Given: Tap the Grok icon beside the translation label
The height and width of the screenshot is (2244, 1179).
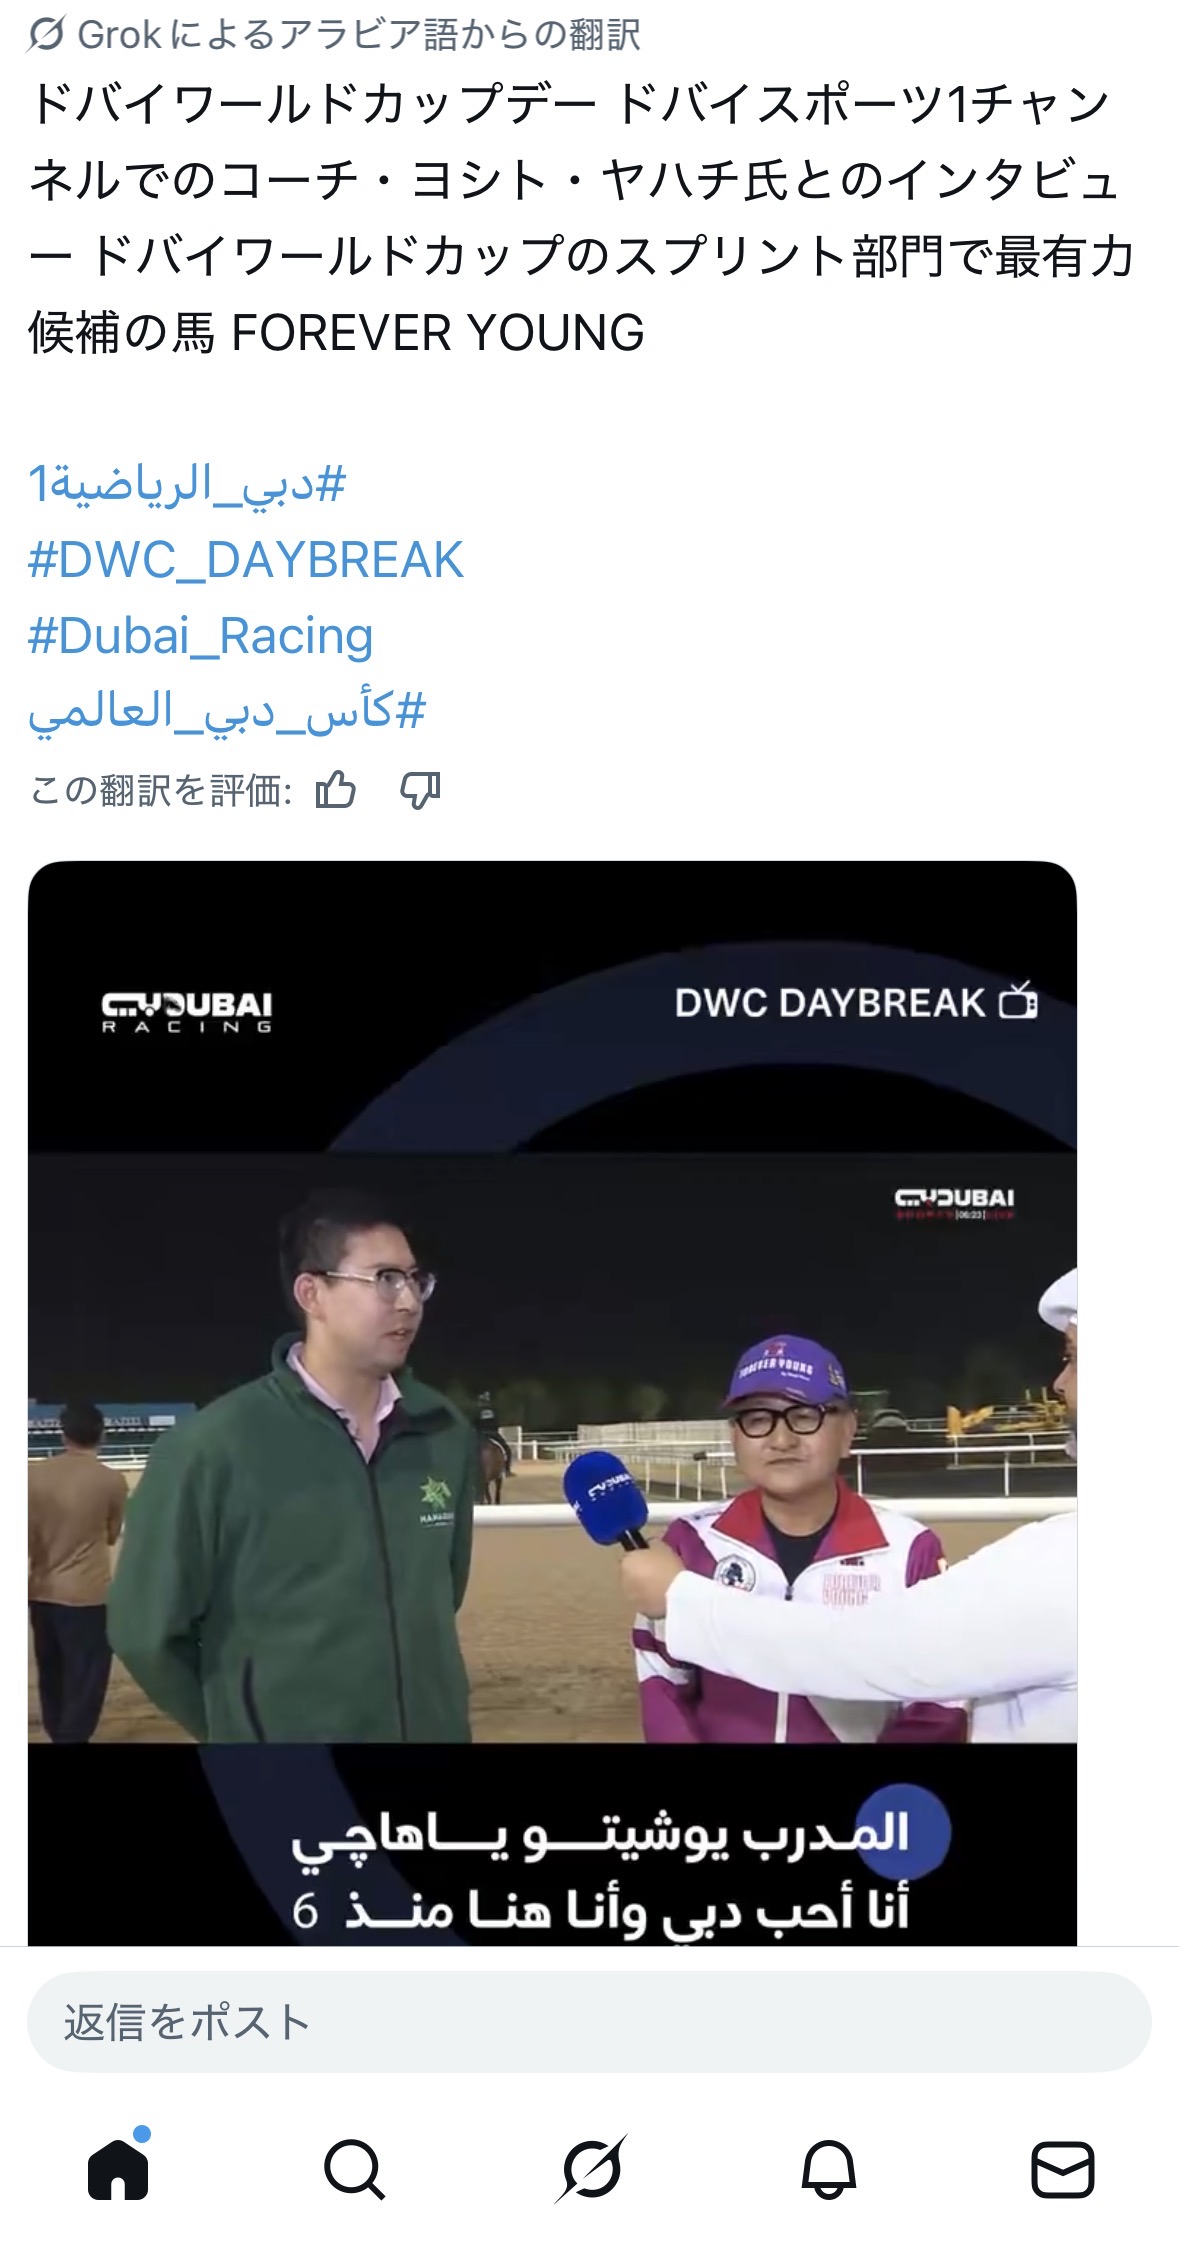Looking at the screenshot, I should point(47,35).
